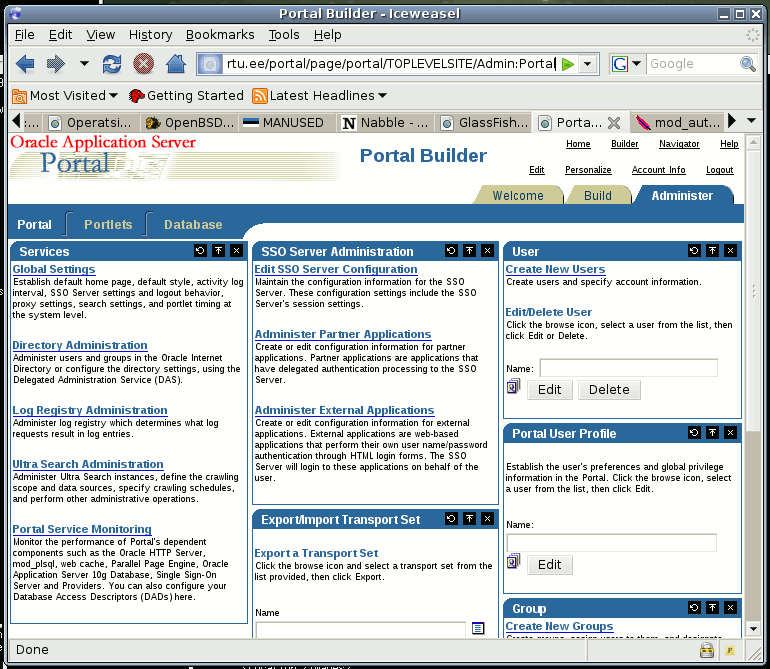Switch to the MANUSED tab
The image size is (770, 669).
[x=287, y=123]
